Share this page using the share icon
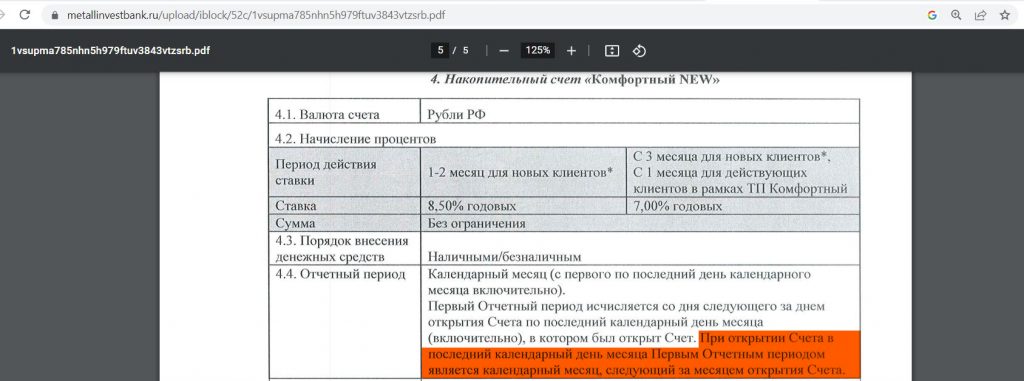The width and height of the screenshot is (1024, 381). click(980, 15)
